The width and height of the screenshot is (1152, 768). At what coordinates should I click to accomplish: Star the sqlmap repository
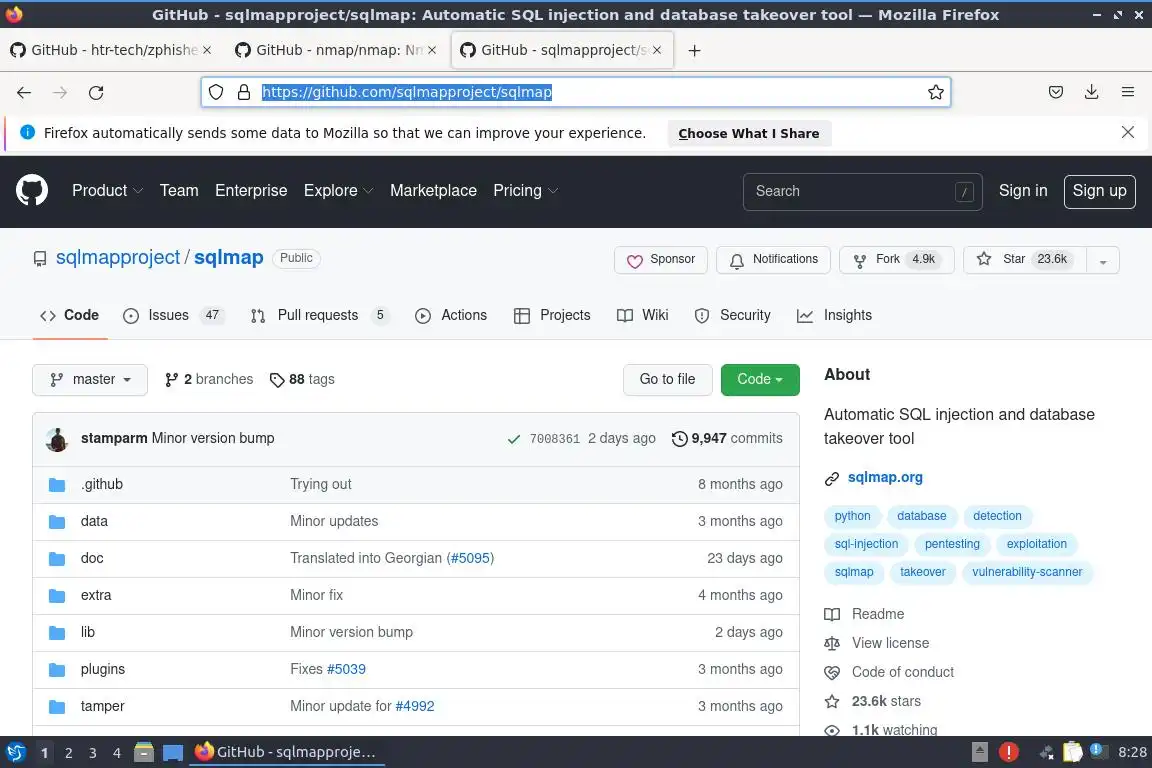(x=1025, y=260)
